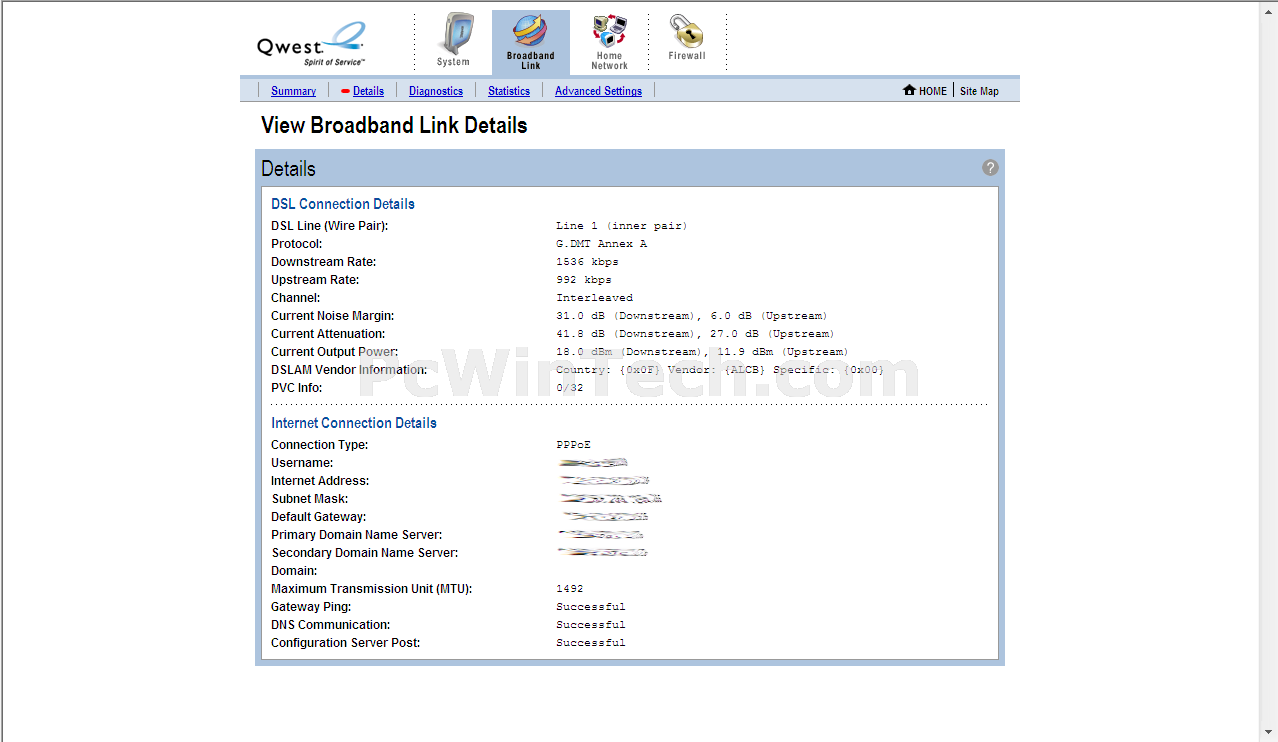Select the protocol value 'G.DMT Annex A'
This screenshot has width=1278, height=742.
(601, 244)
